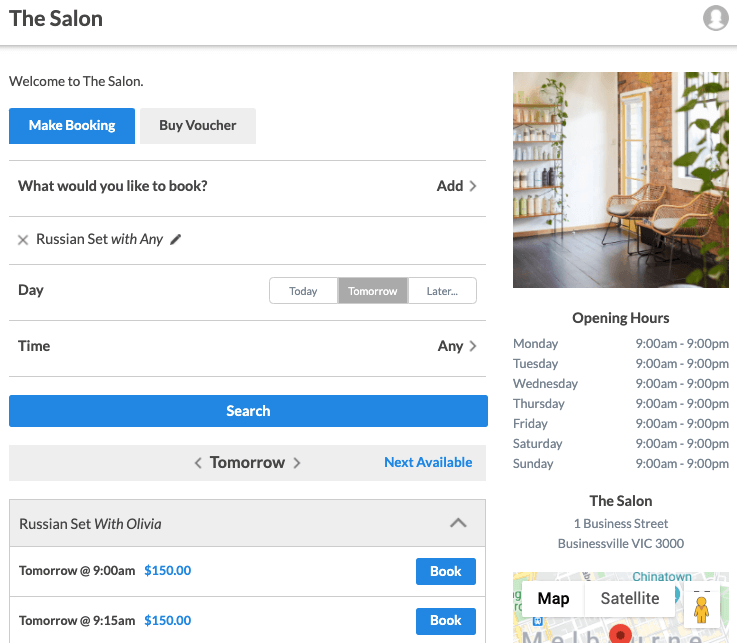The width and height of the screenshot is (737, 643).
Task: Switch to Buy Voucher tab
Action: 198,125
